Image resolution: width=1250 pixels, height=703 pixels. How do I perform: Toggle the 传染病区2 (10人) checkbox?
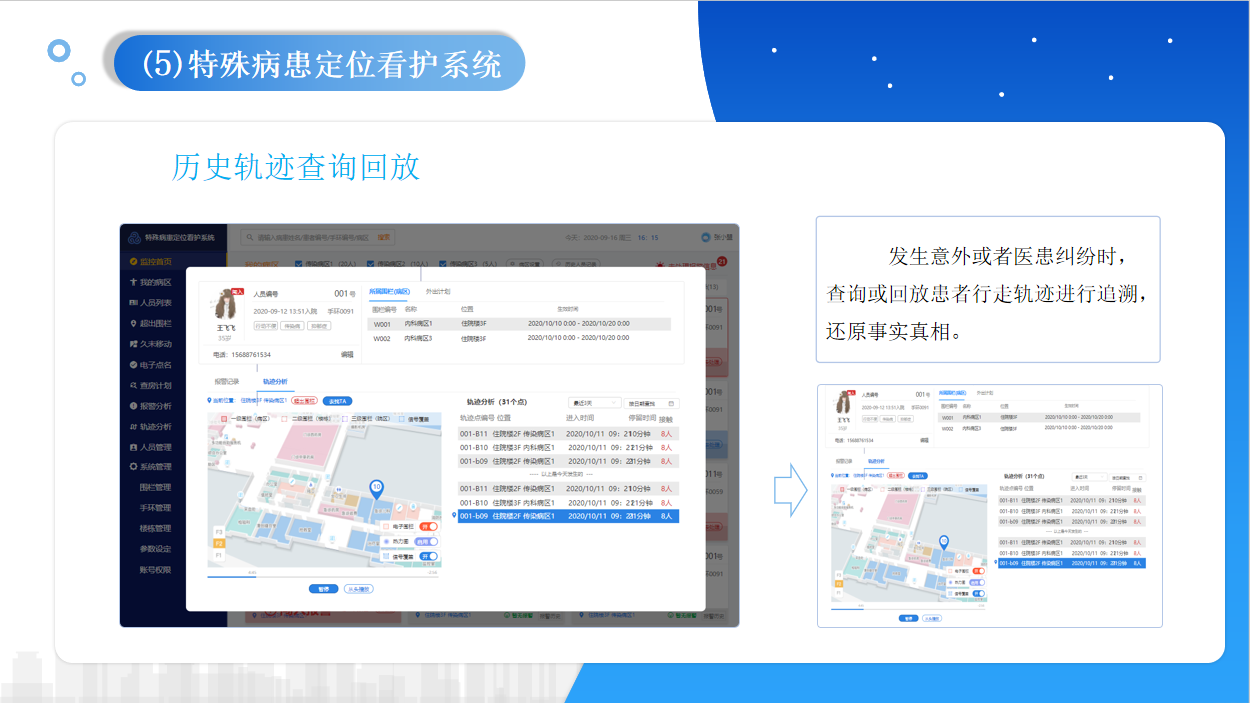click(x=372, y=264)
